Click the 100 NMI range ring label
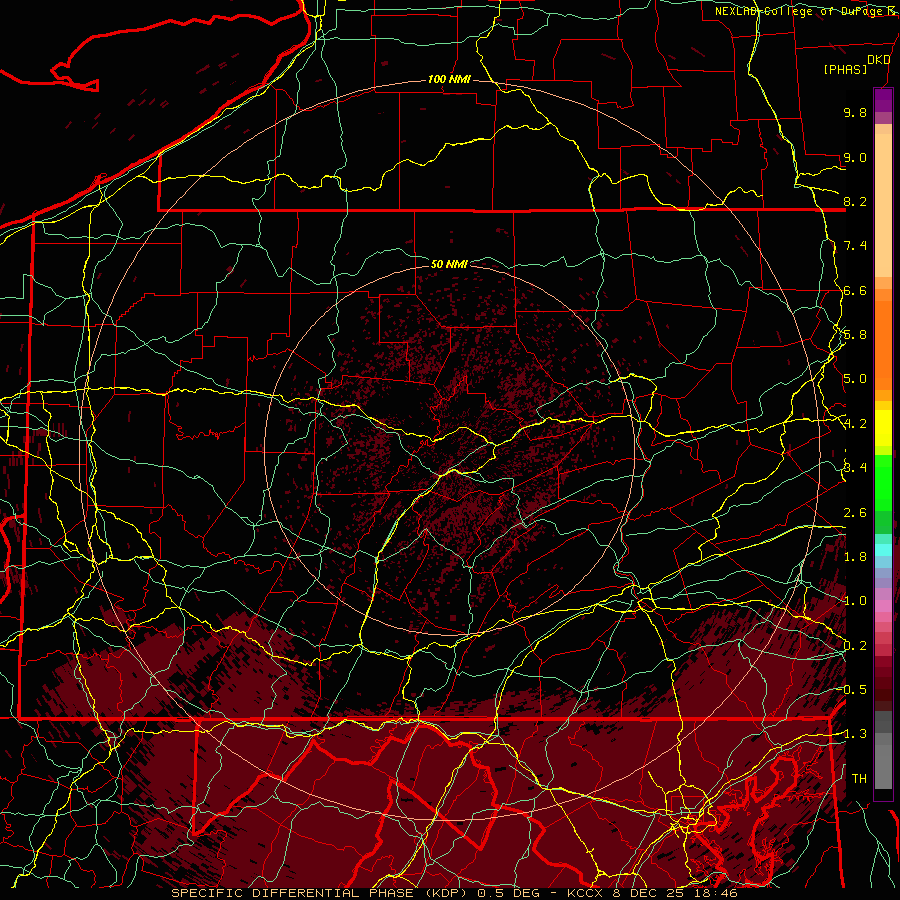Image resolution: width=900 pixels, height=900 pixels. pyautogui.click(x=449, y=79)
